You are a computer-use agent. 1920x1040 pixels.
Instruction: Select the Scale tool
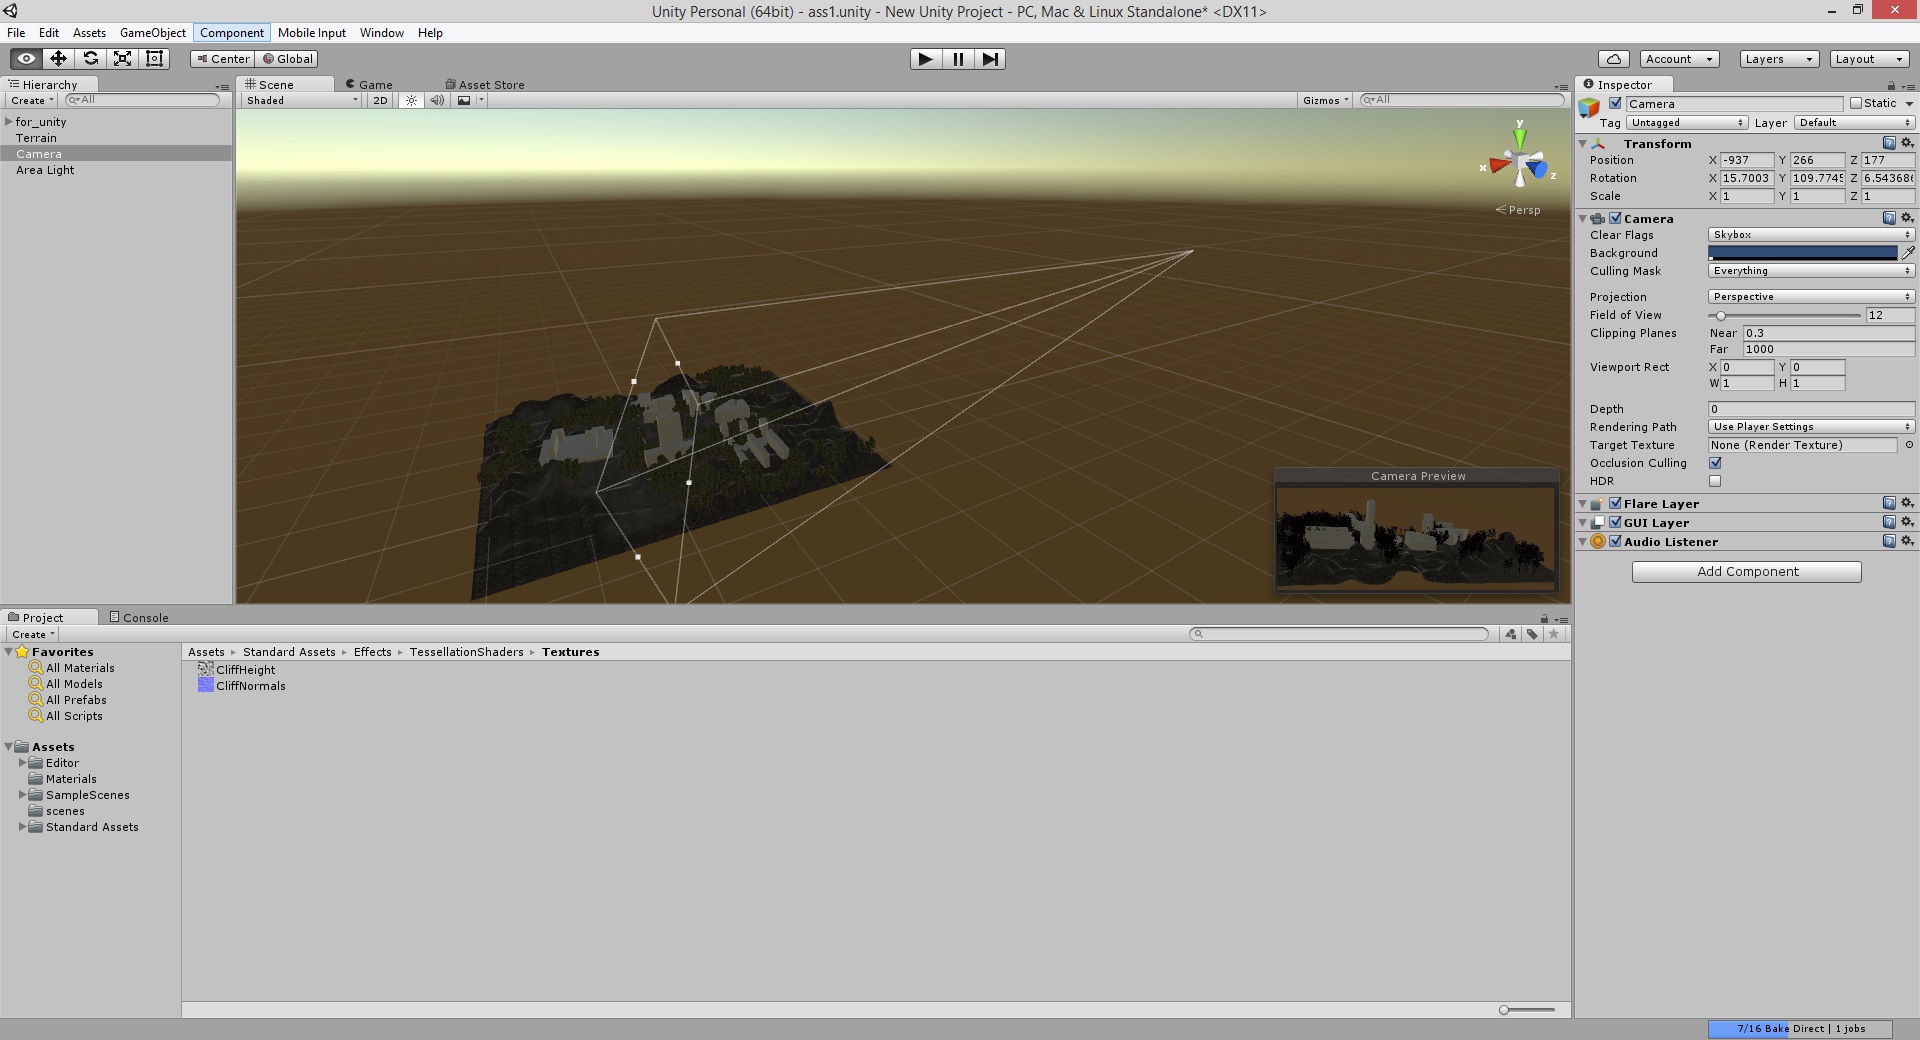tap(122, 58)
